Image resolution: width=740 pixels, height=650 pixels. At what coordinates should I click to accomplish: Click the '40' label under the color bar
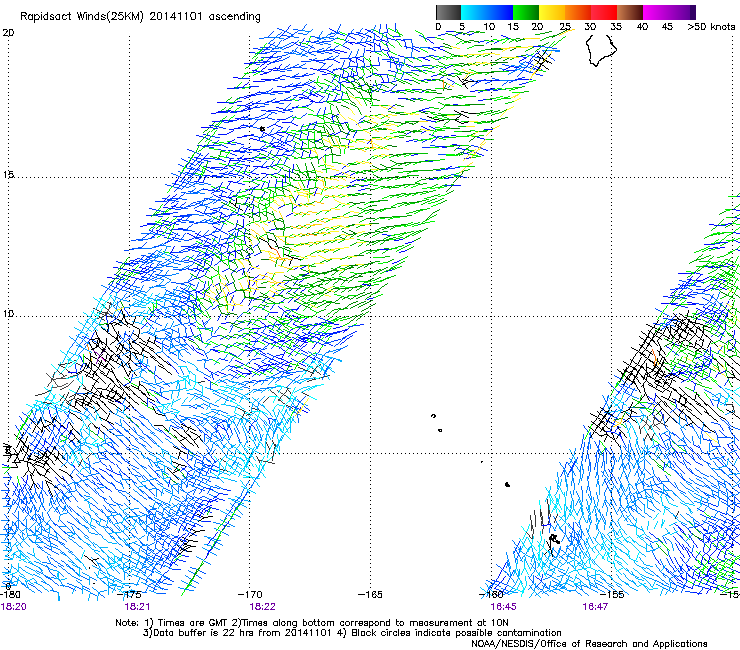click(642, 27)
